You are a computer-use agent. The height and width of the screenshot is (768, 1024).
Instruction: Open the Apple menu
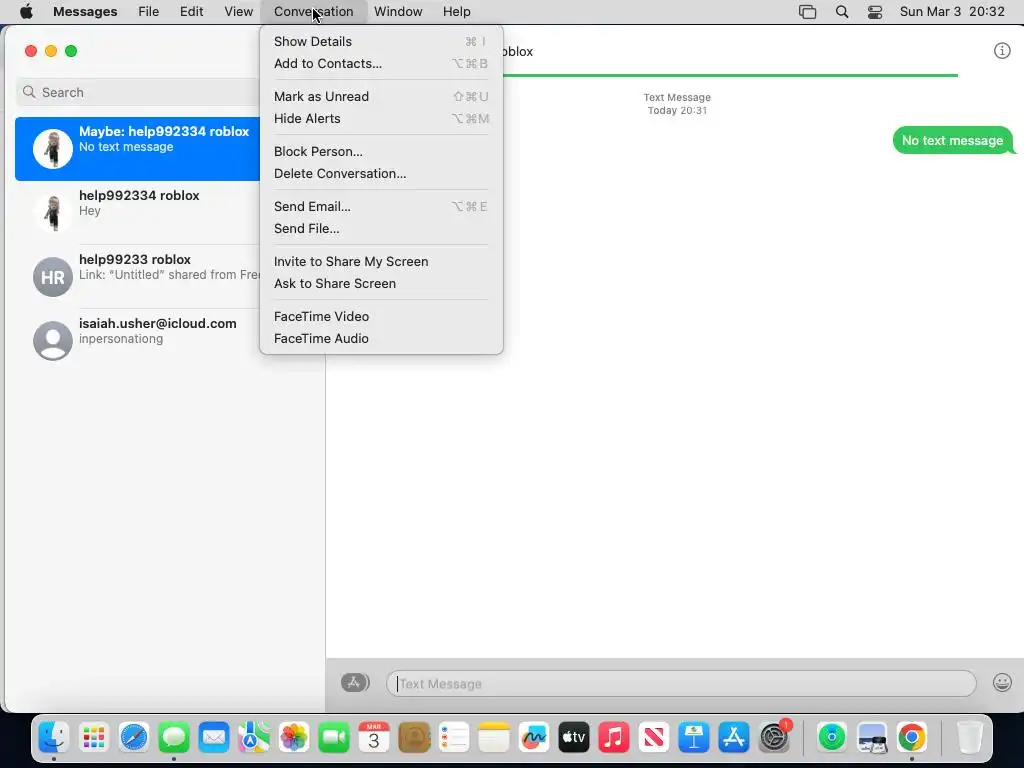tap(26, 12)
